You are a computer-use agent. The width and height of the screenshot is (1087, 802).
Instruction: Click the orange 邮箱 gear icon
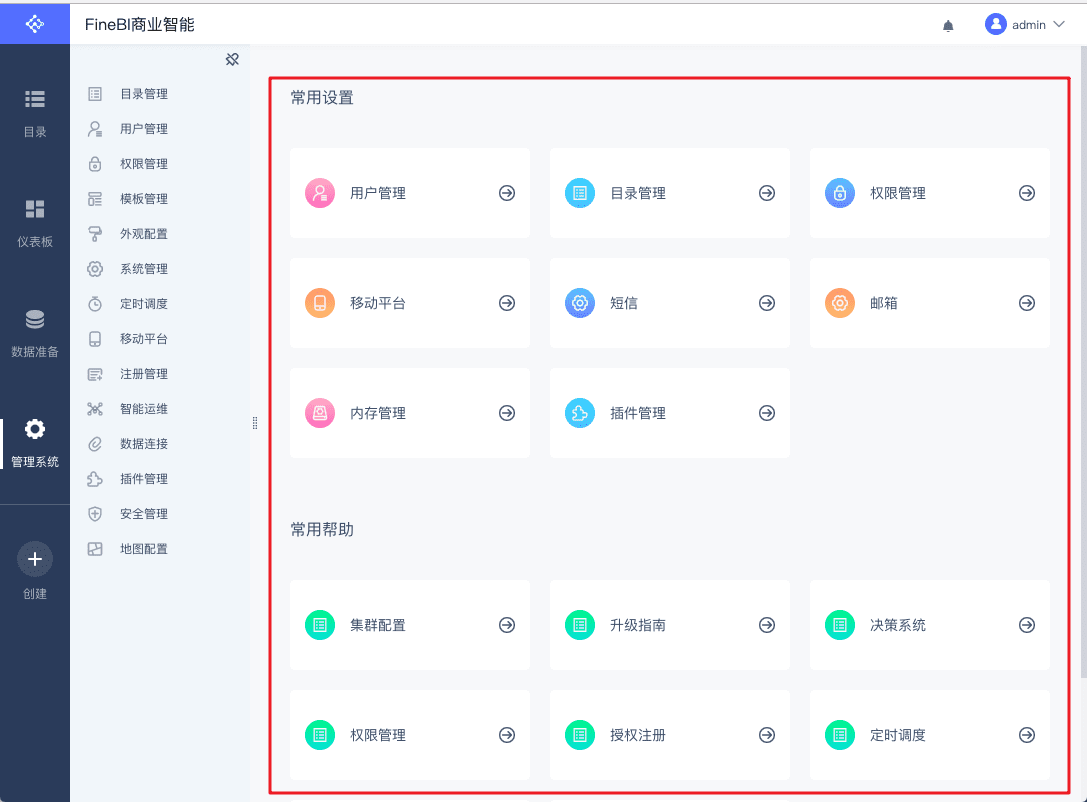840,303
